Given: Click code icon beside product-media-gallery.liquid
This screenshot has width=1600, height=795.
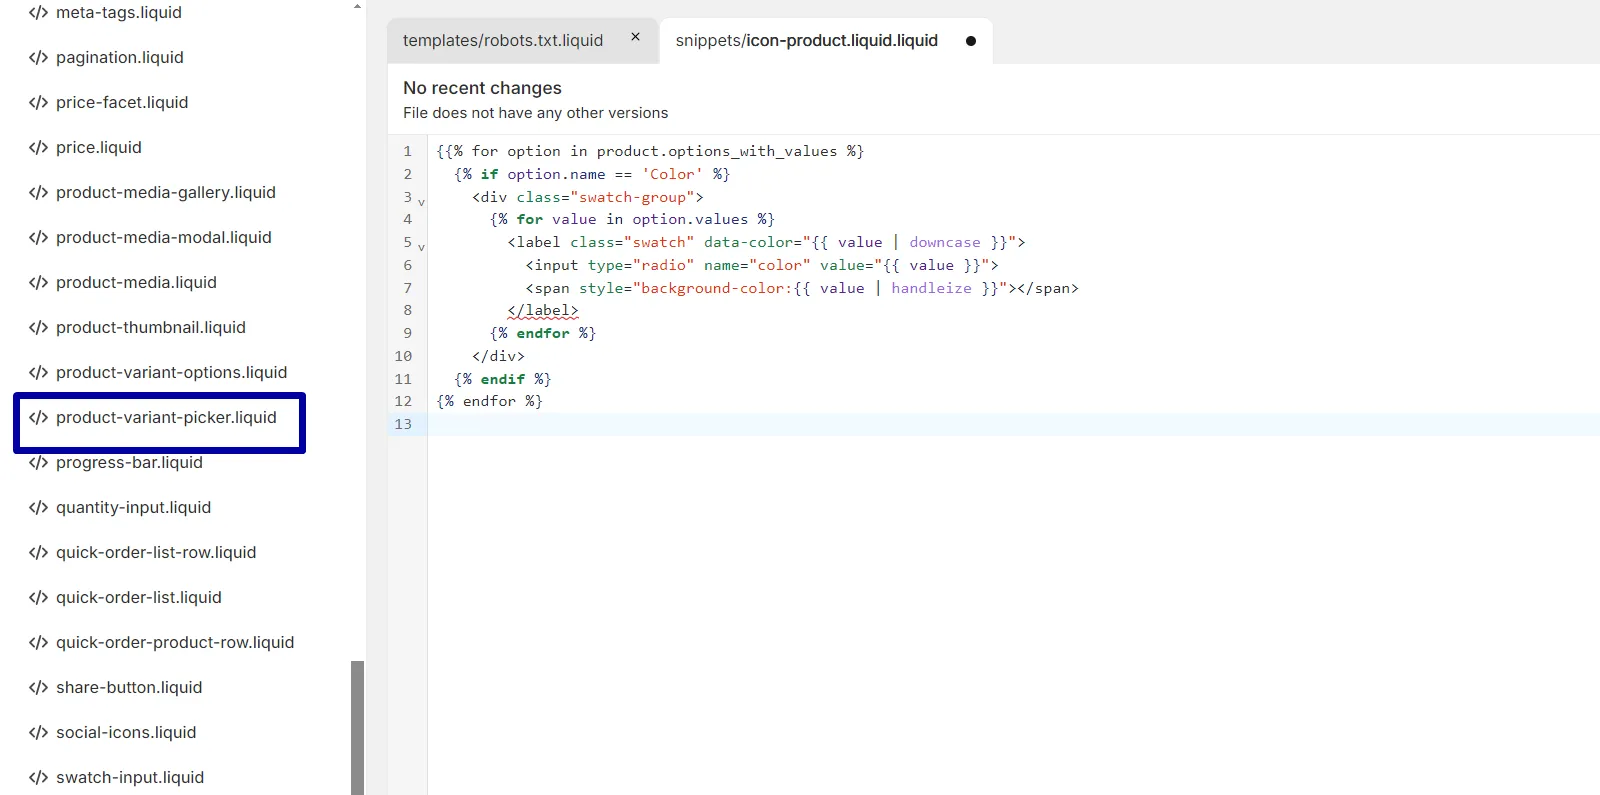Looking at the screenshot, I should point(38,193).
